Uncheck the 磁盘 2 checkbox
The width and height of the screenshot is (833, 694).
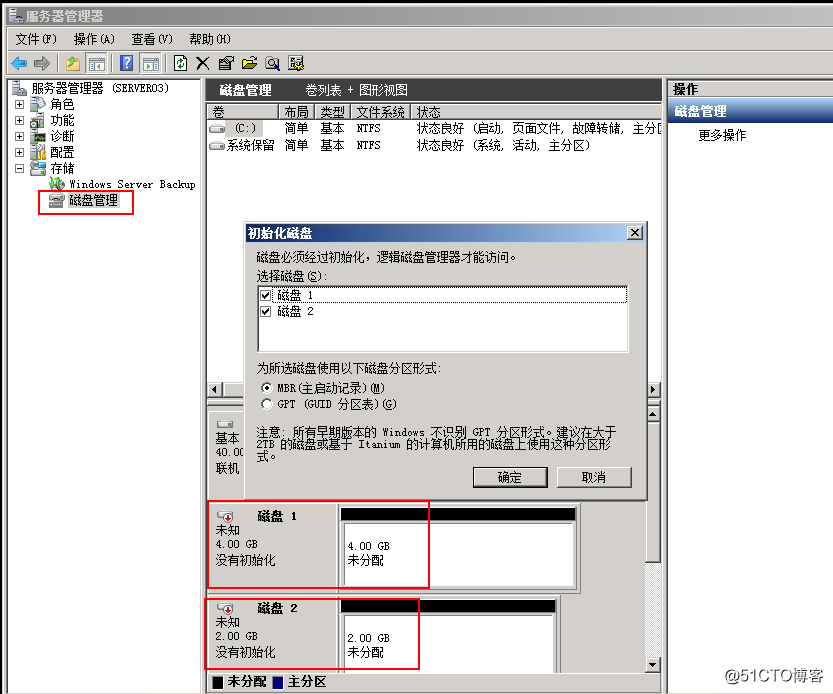[x=266, y=311]
